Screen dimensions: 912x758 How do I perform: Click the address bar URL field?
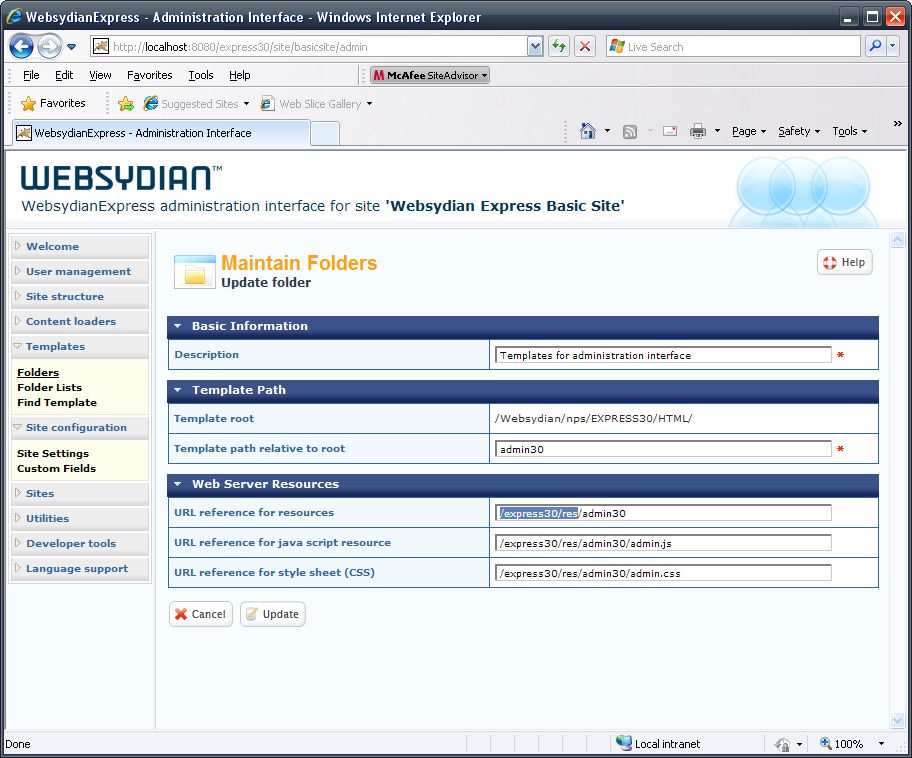coord(319,47)
